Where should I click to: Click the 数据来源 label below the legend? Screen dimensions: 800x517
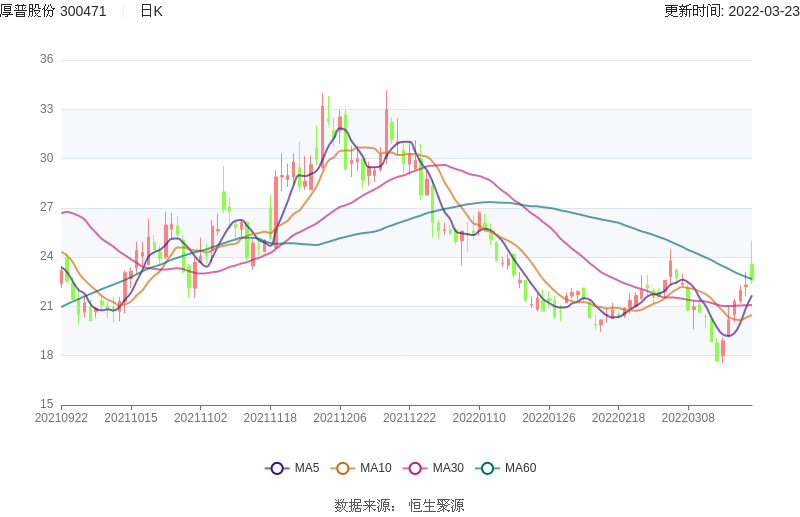coord(362,506)
